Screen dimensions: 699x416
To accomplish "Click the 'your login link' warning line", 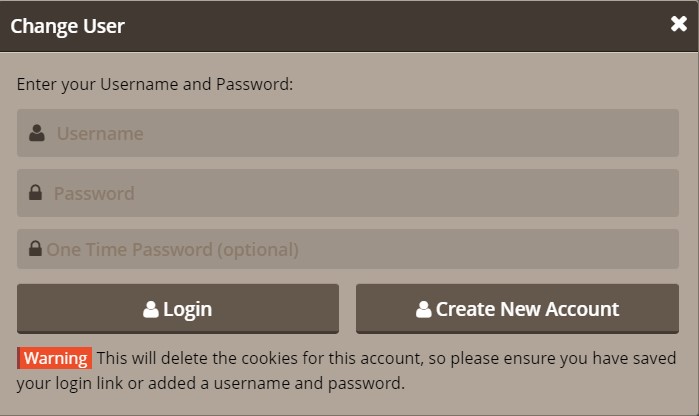I will [211, 383].
